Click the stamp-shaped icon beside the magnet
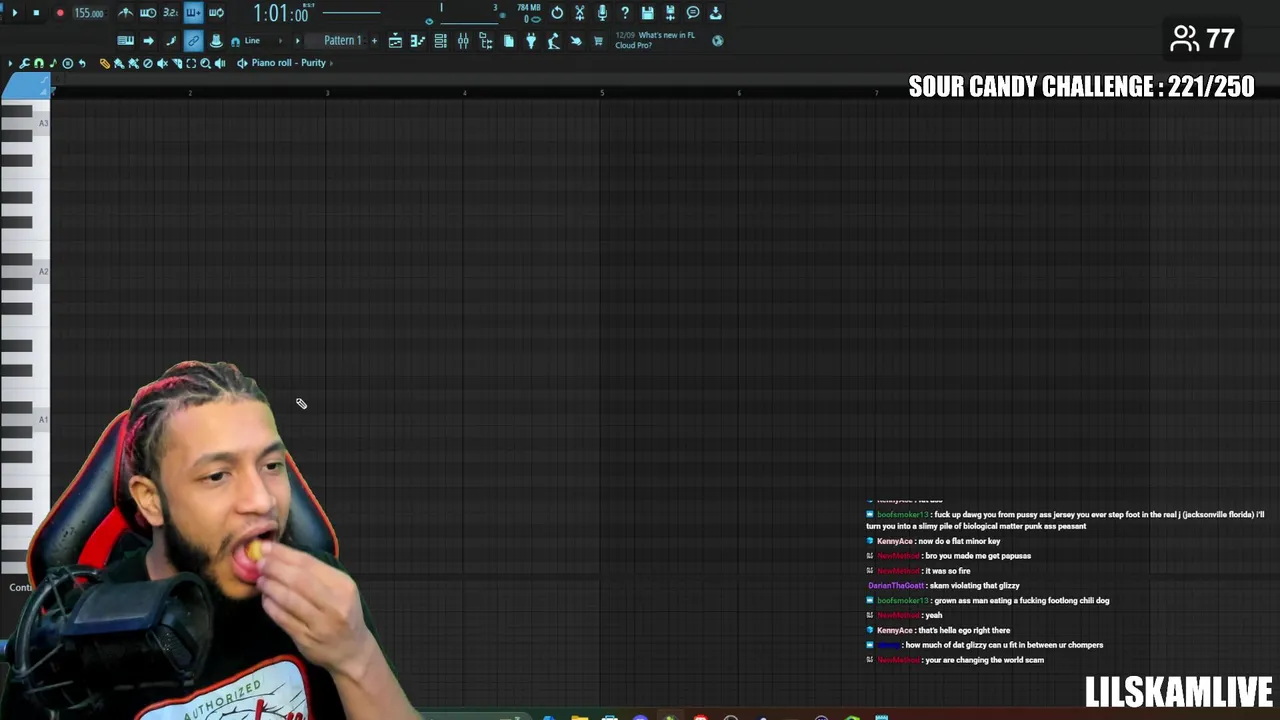Viewport: 1280px width, 720px height. pos(216,41)
